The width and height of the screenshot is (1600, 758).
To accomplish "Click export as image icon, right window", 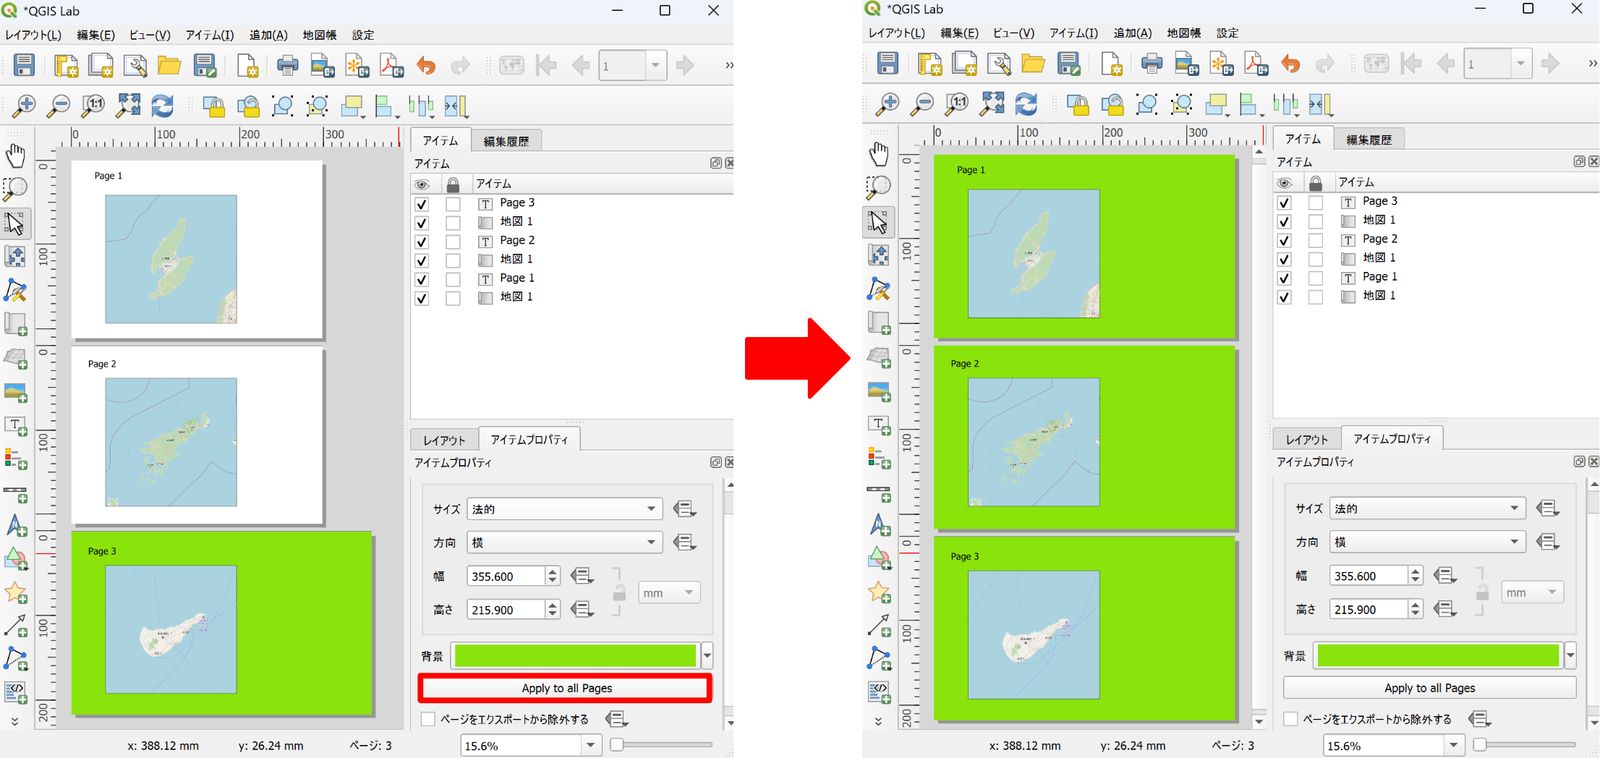I will tap(1187, 64).
